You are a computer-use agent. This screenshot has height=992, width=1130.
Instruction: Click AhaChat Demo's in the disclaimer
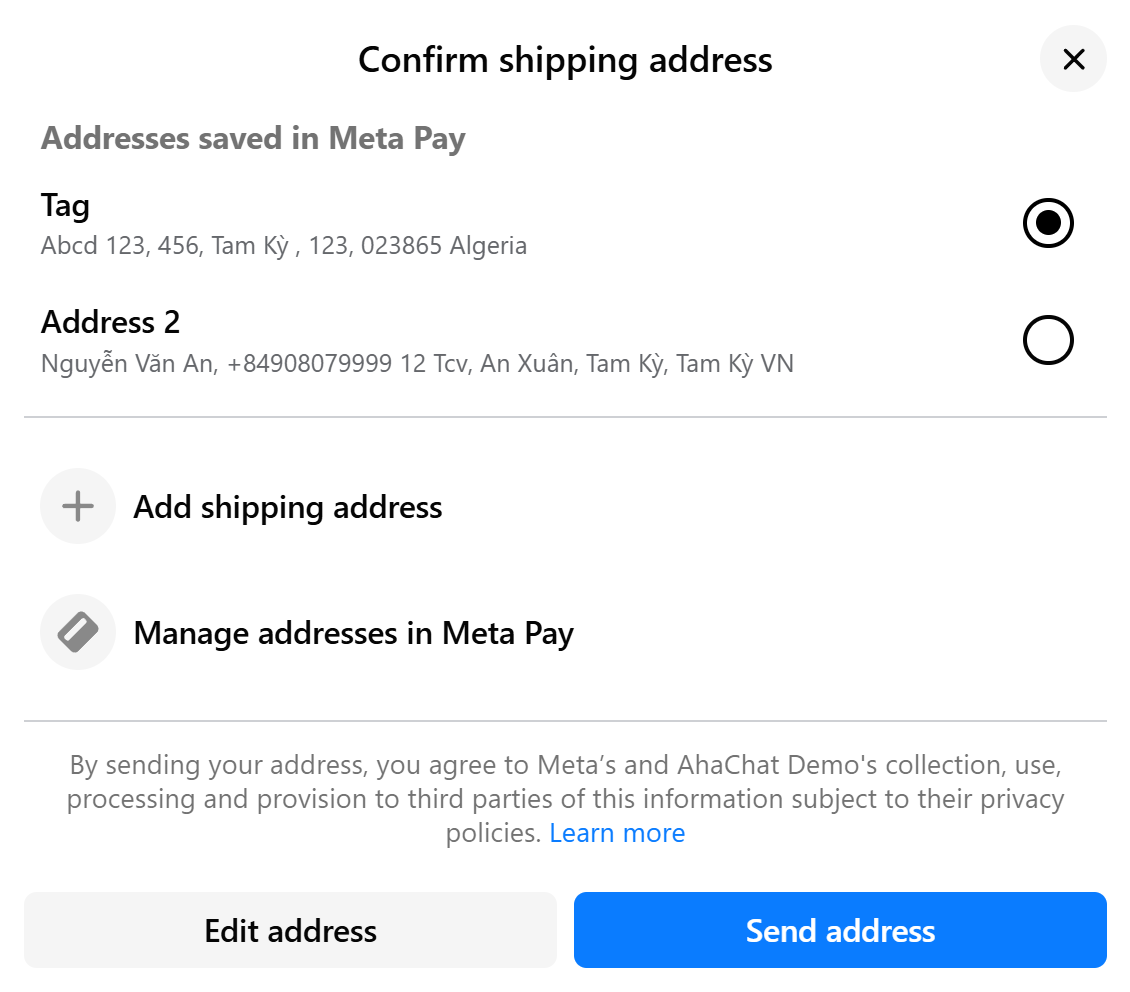(x=778, y=764)
